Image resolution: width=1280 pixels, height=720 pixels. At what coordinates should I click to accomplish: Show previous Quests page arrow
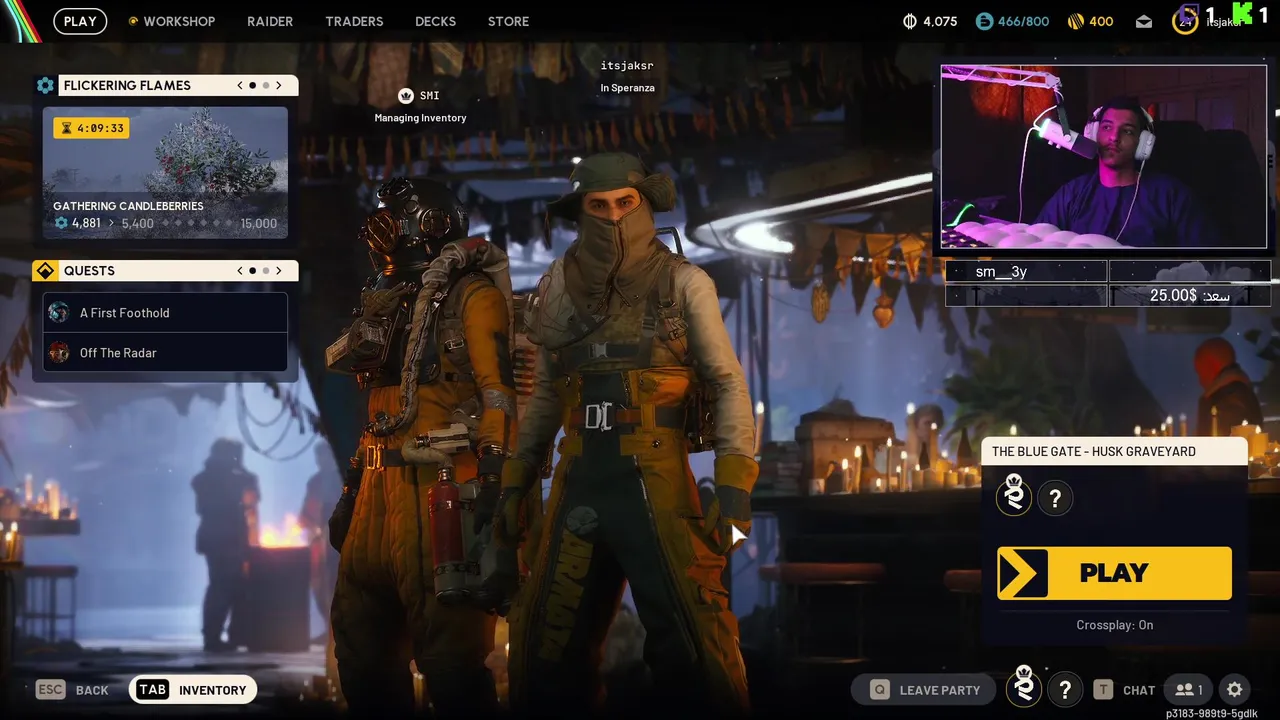pos(240,271)
